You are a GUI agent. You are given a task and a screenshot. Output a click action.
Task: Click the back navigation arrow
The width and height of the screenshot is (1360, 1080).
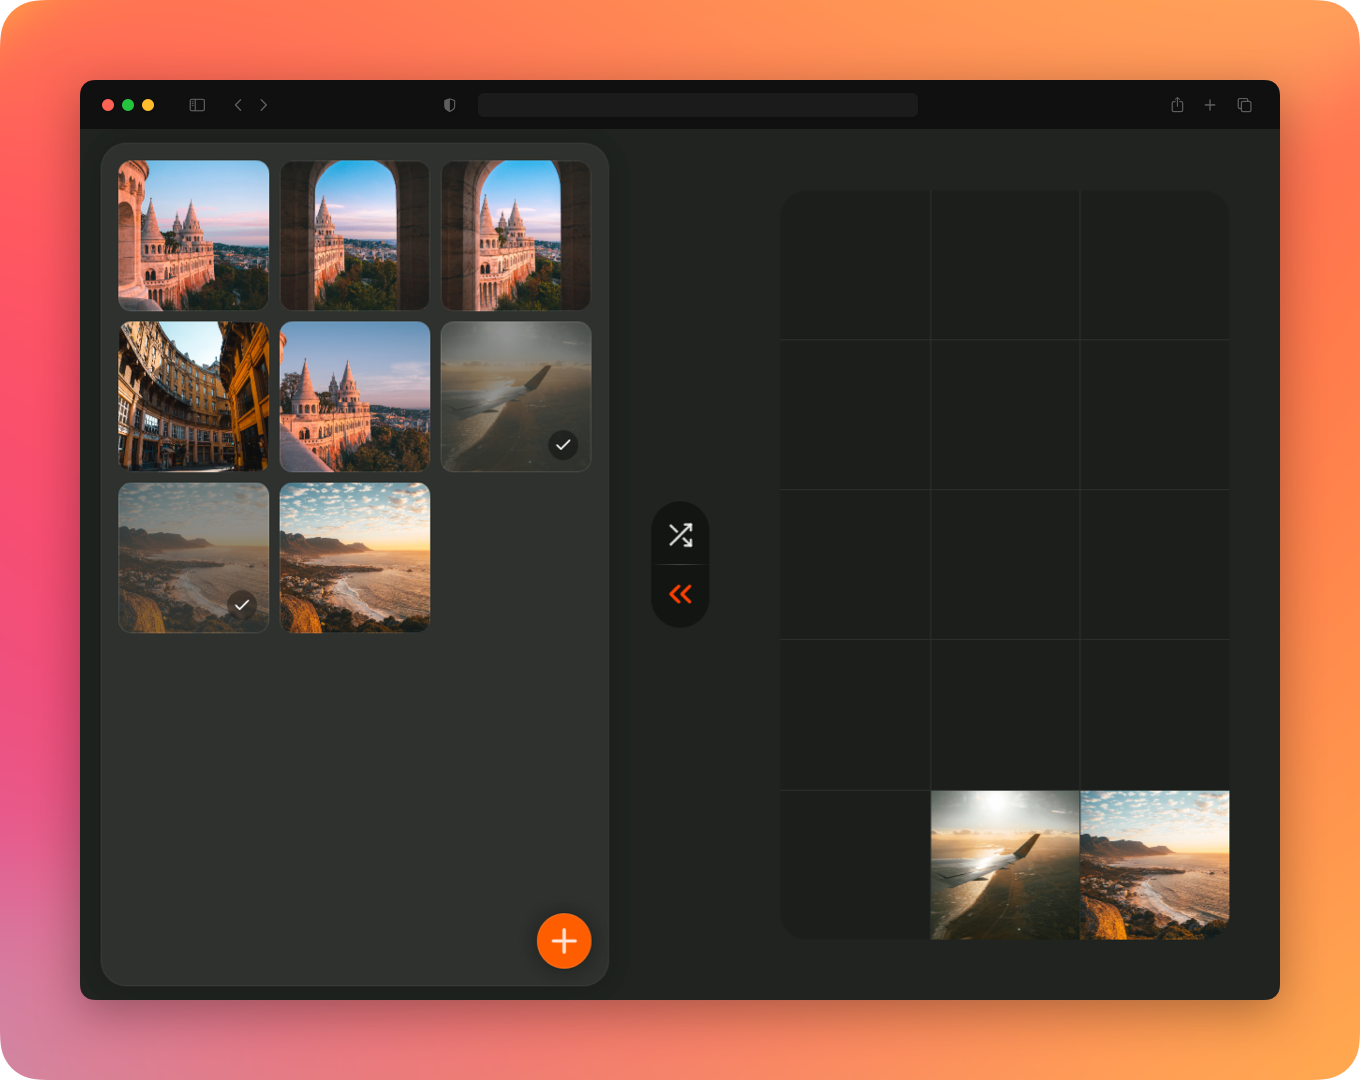coord(237,104)
